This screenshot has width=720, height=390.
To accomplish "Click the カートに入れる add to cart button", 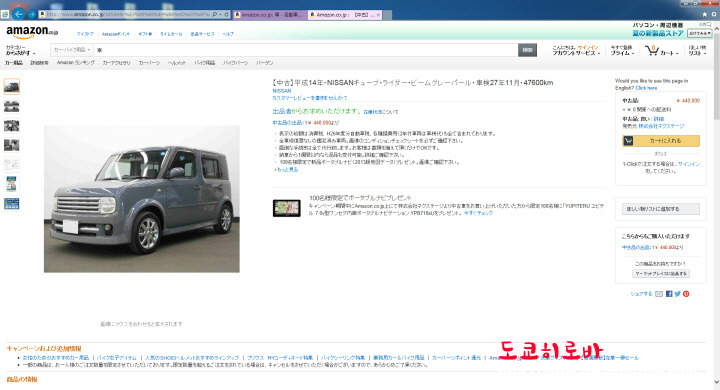I will pyautogui.click(x=661, y=141).
